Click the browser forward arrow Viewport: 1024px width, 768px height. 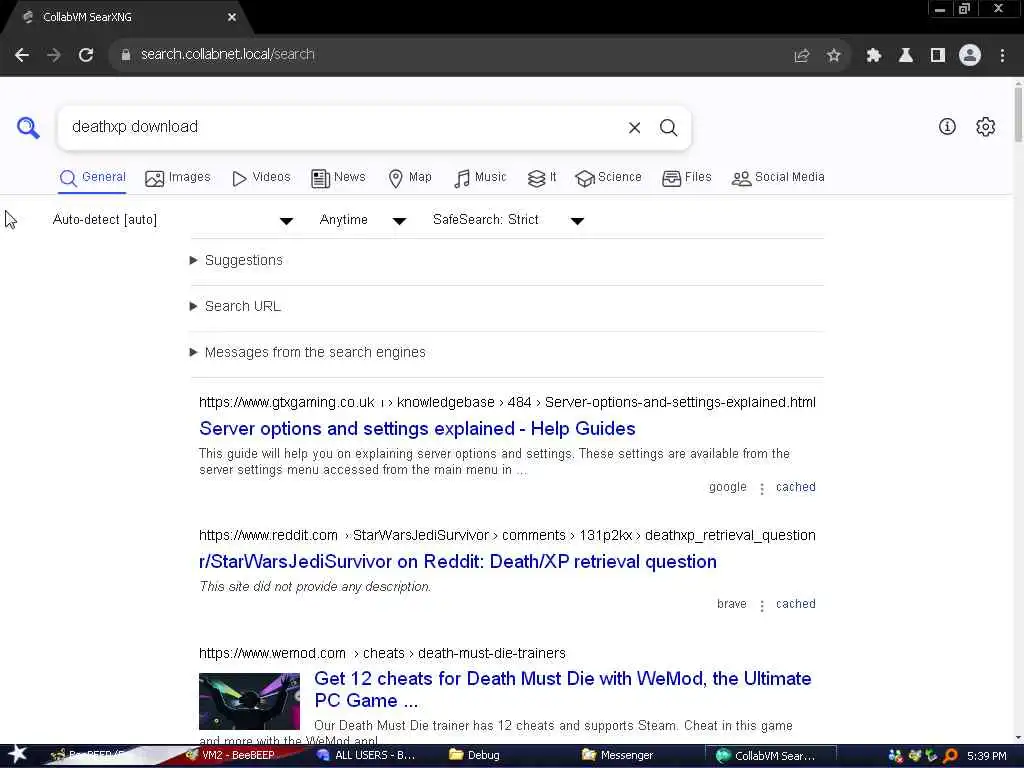click(54, 55)
